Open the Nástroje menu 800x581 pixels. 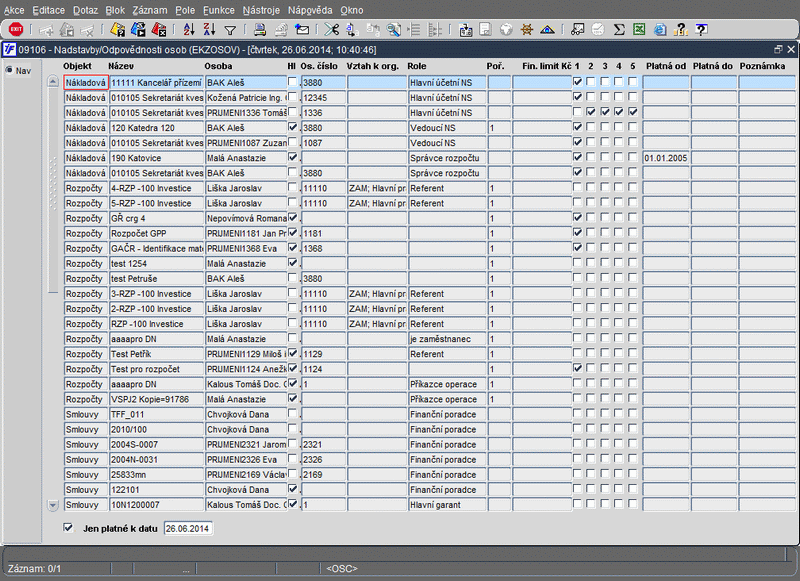[x=261, y=10]
